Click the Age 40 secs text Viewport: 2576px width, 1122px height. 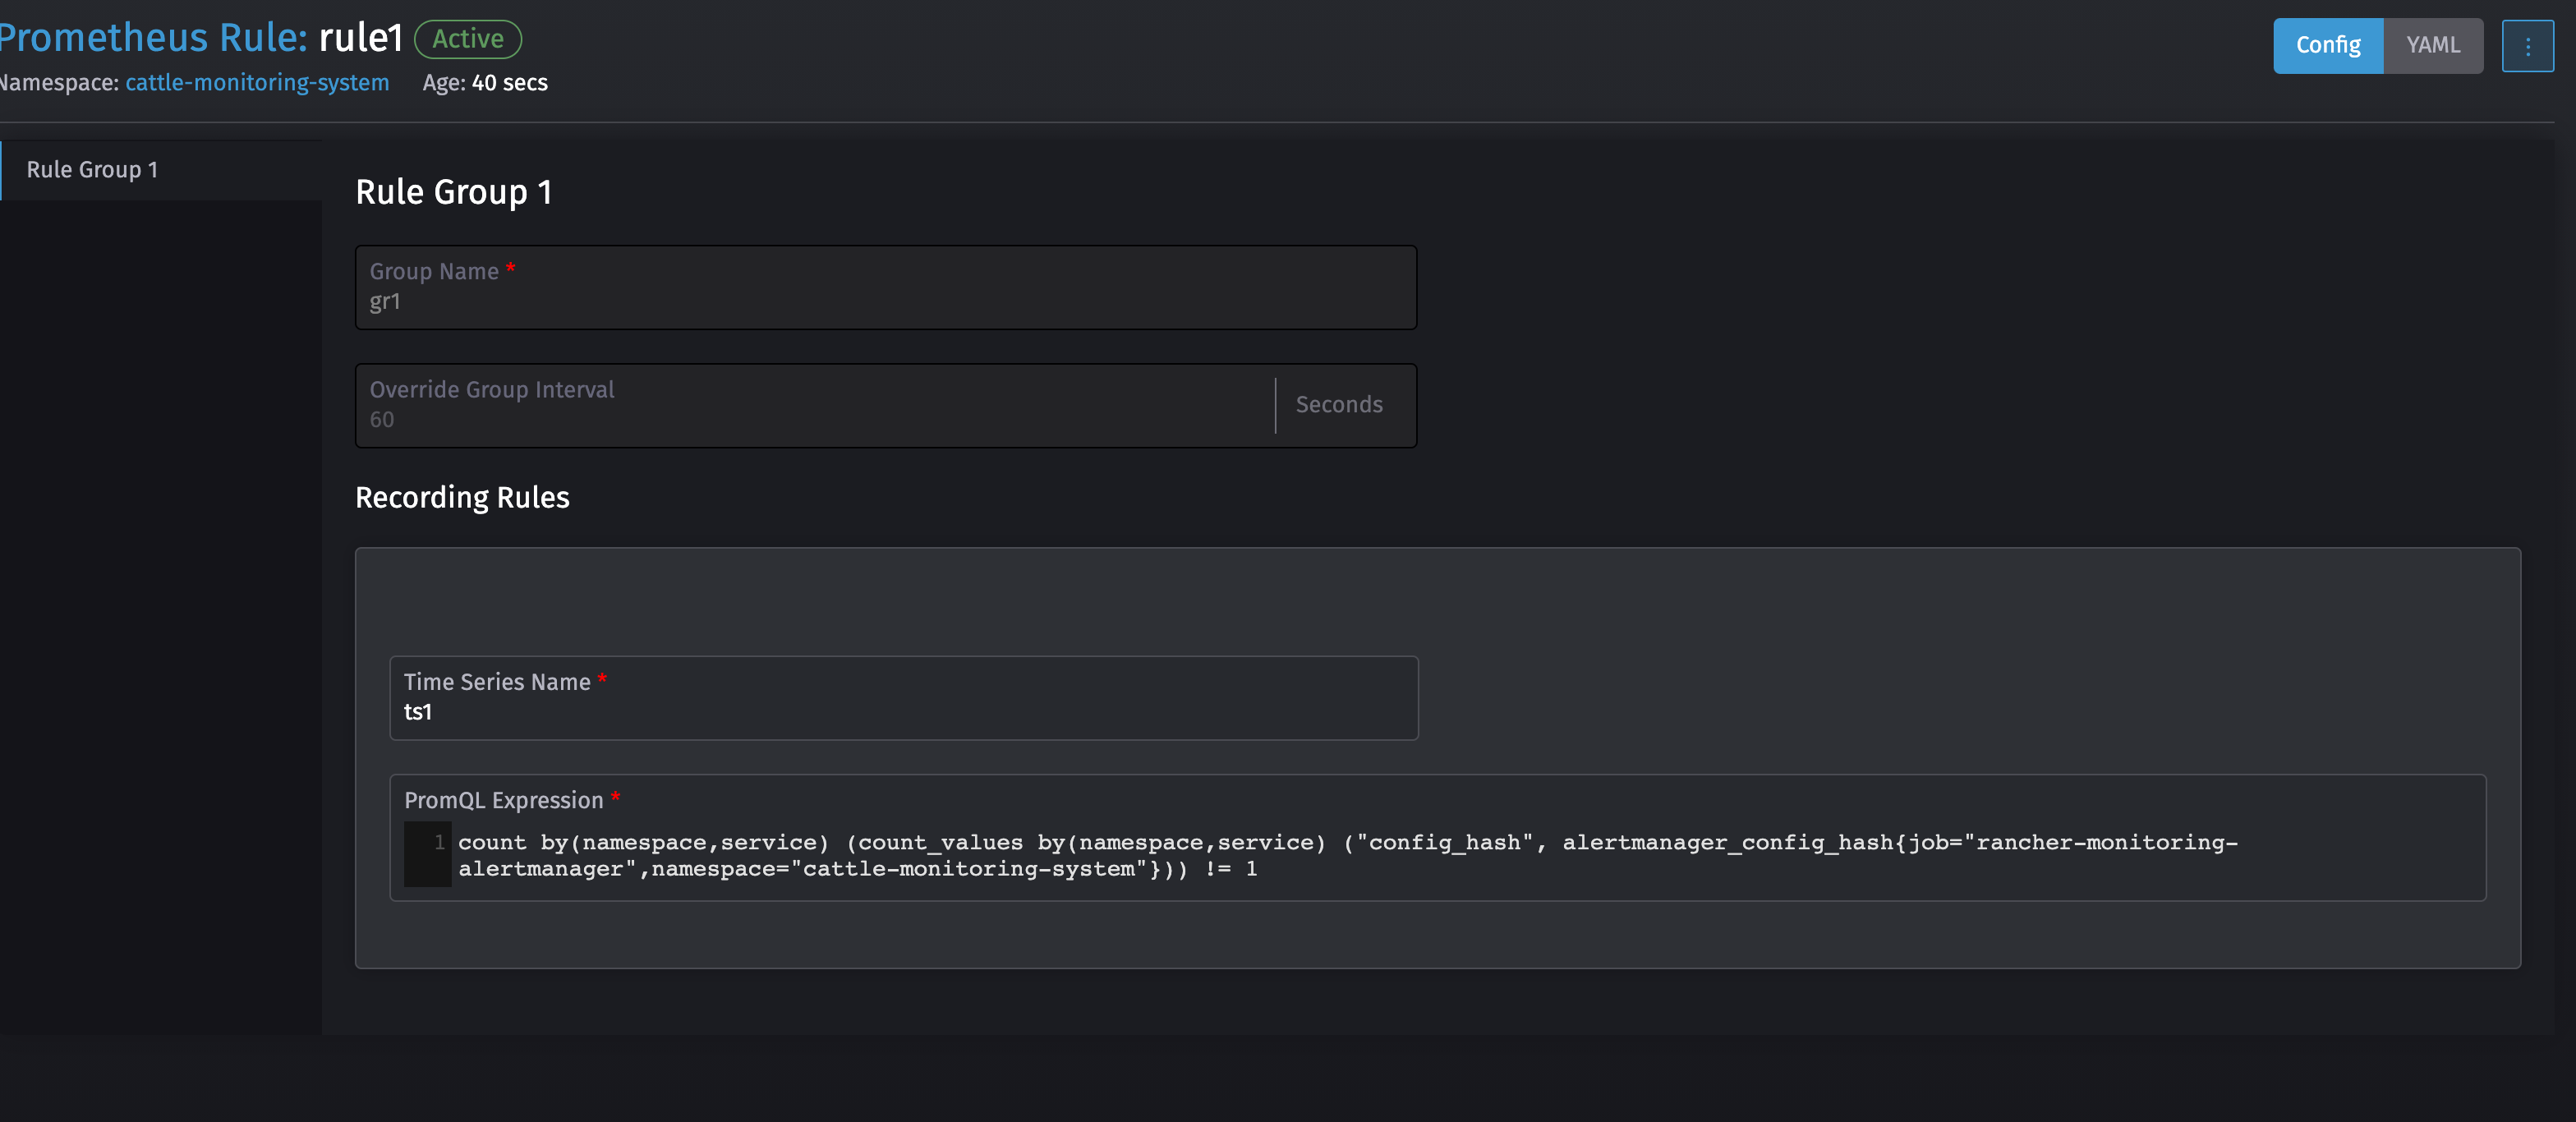click(x=485, y=83)
